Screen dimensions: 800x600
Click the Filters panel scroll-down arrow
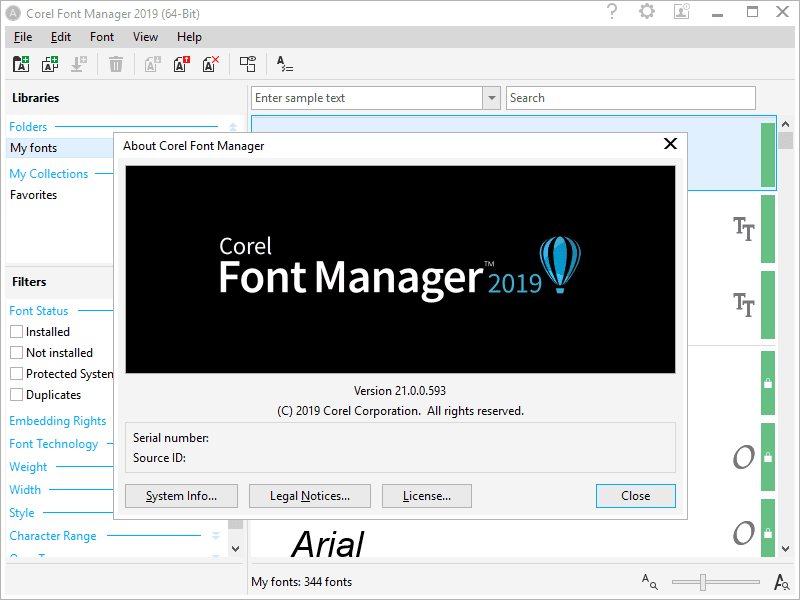point(235,549)
